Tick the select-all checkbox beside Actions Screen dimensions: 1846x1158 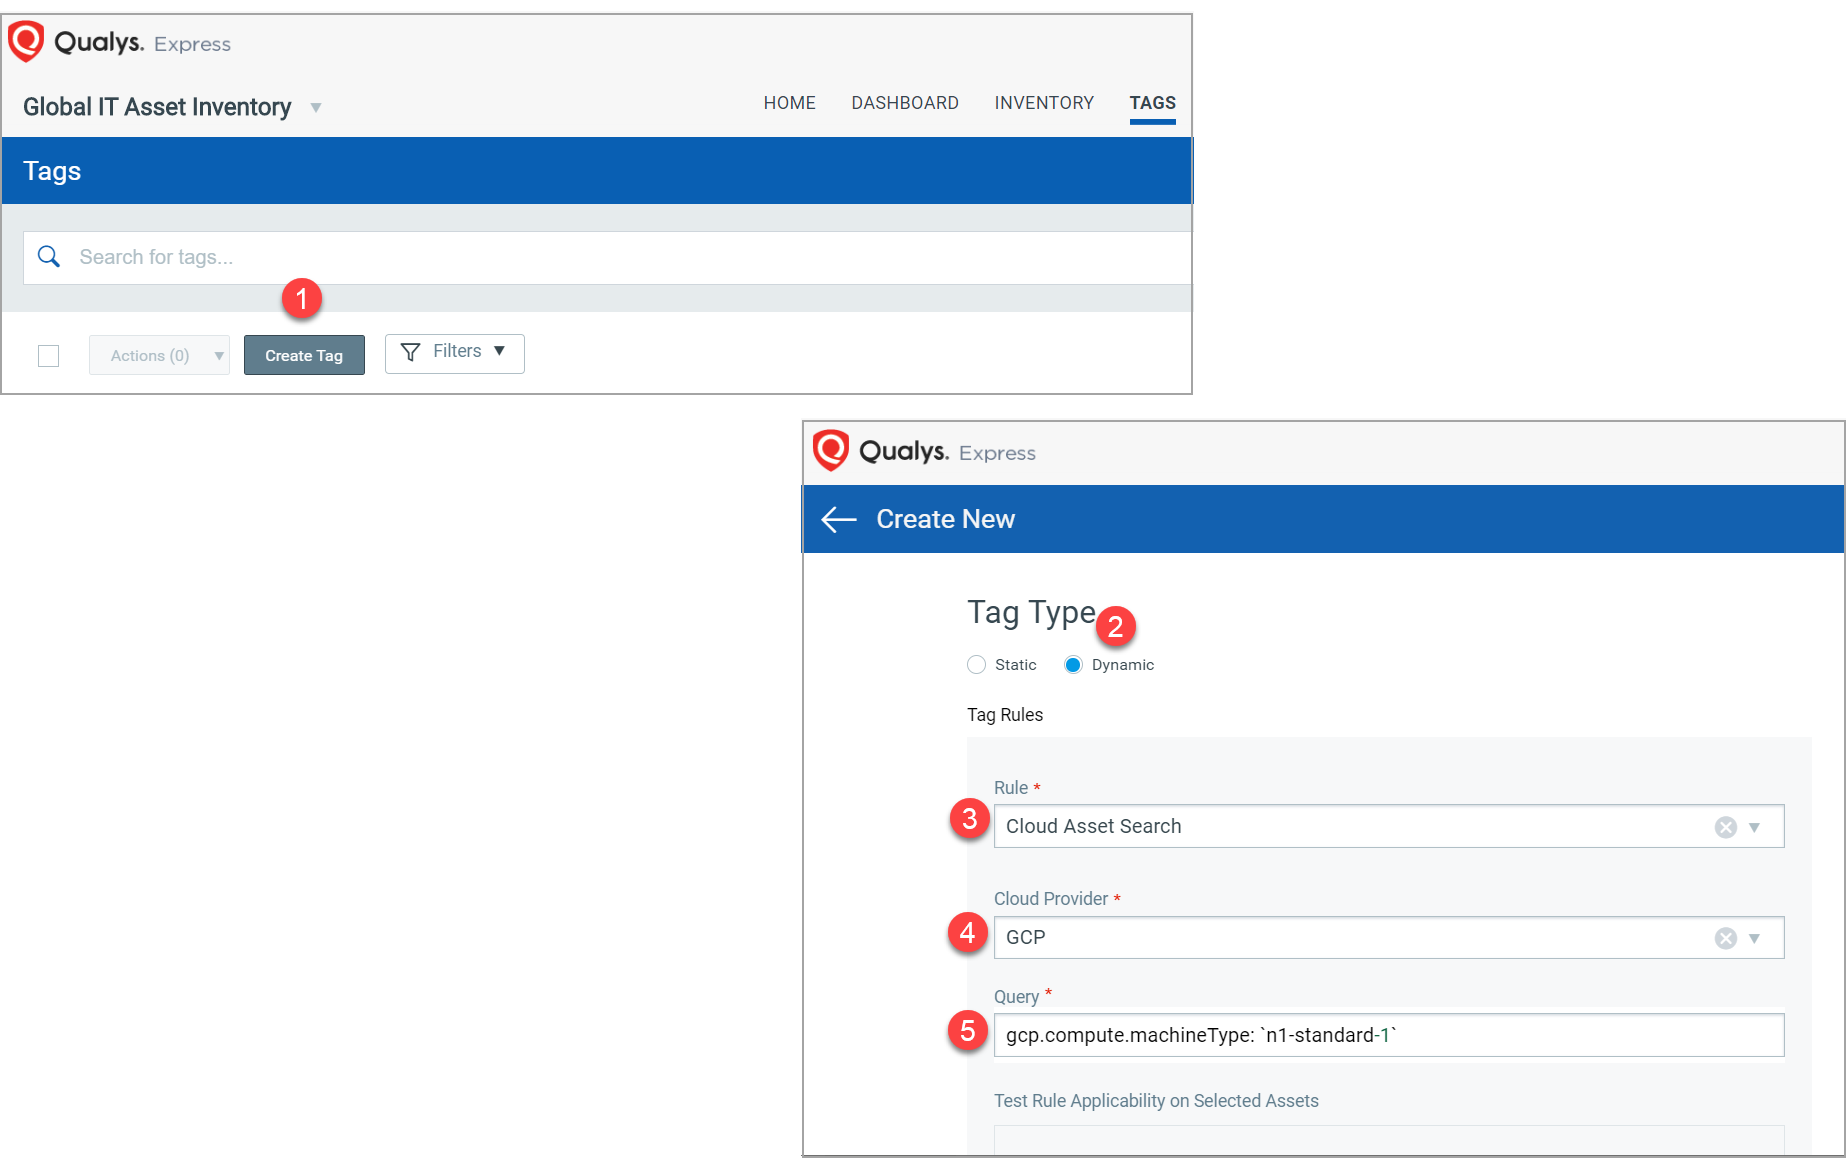pyautogui.click(x=48, y=356)
